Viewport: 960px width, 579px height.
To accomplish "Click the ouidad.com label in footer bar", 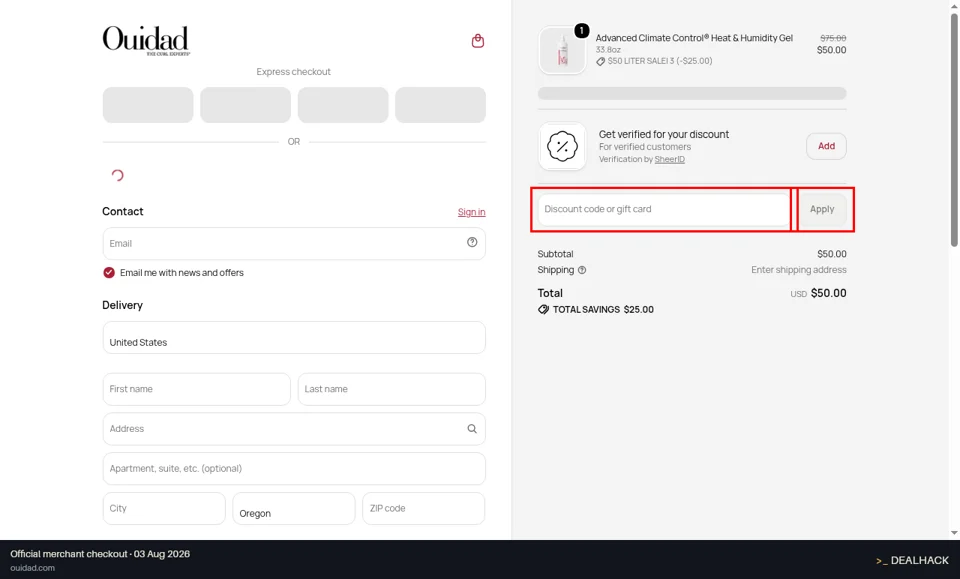I will tap(32, 568).
